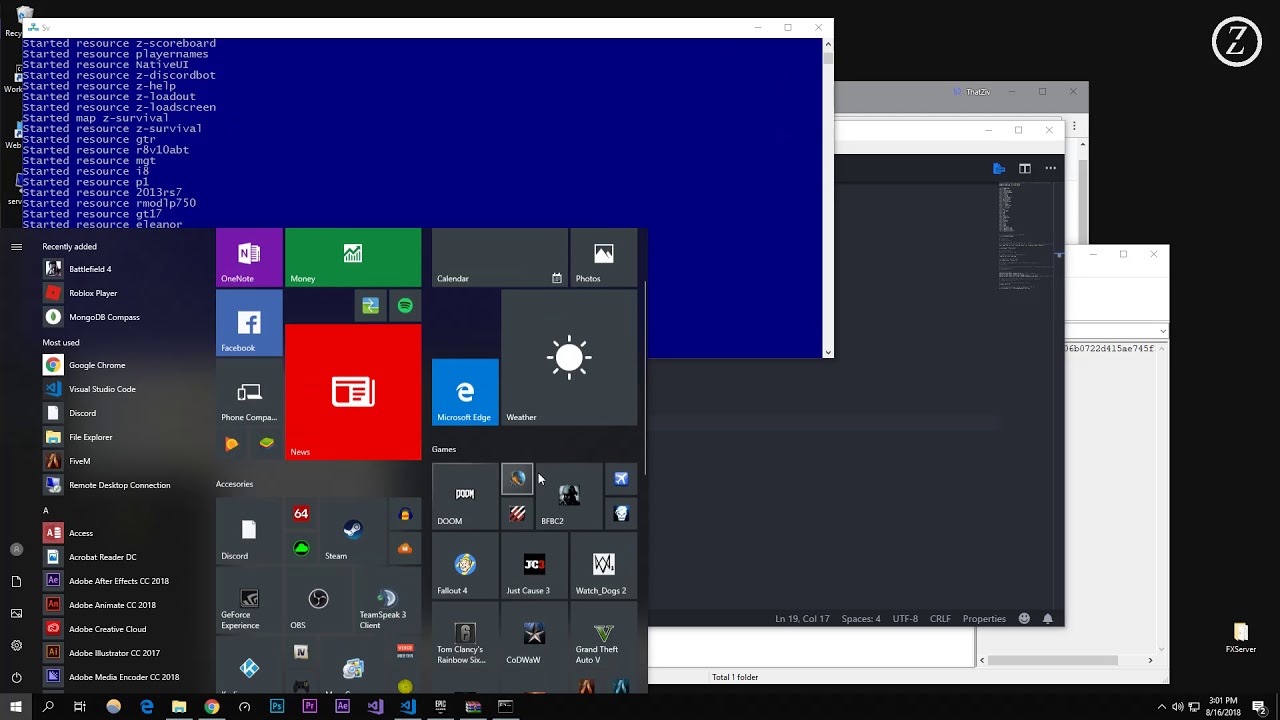1280x720 pixels.
Task: Open Access from the app list
Action: (125, 533)
